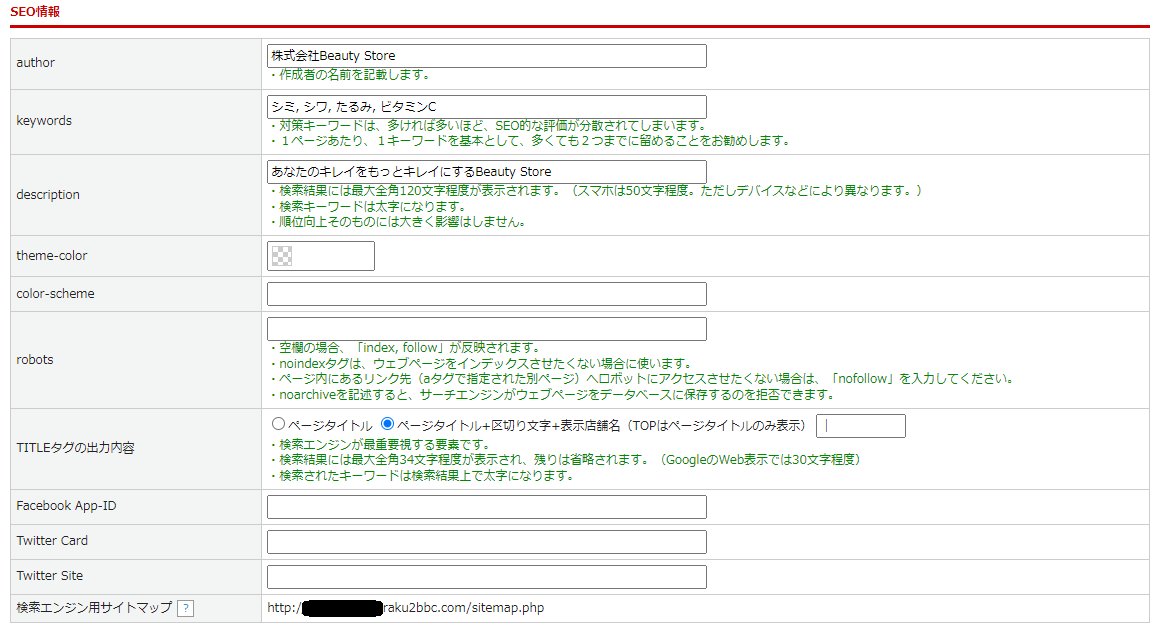This screenshot has width=1163, height=635.
Task: Focus the keywords input containing シミ, シワ
Action: [486, 107]
